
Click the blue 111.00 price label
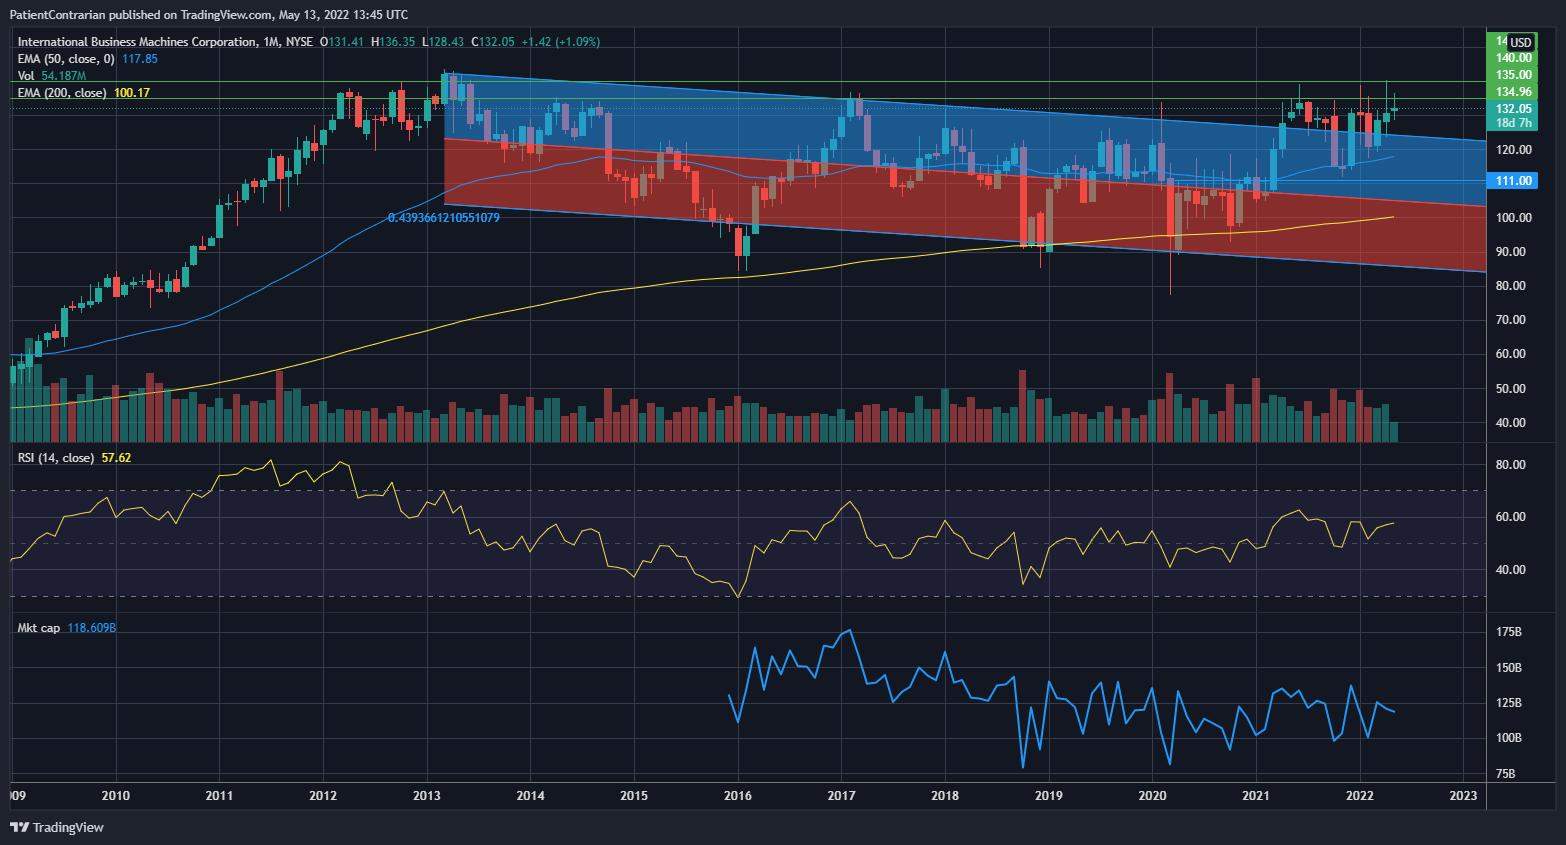point(1514,181)
